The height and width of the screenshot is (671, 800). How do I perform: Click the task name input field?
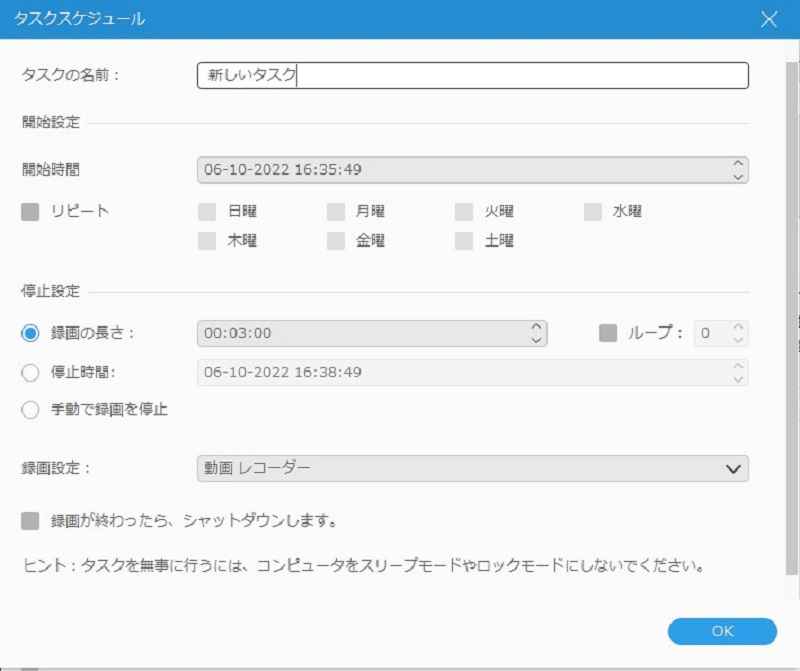(x=472, y=76)
